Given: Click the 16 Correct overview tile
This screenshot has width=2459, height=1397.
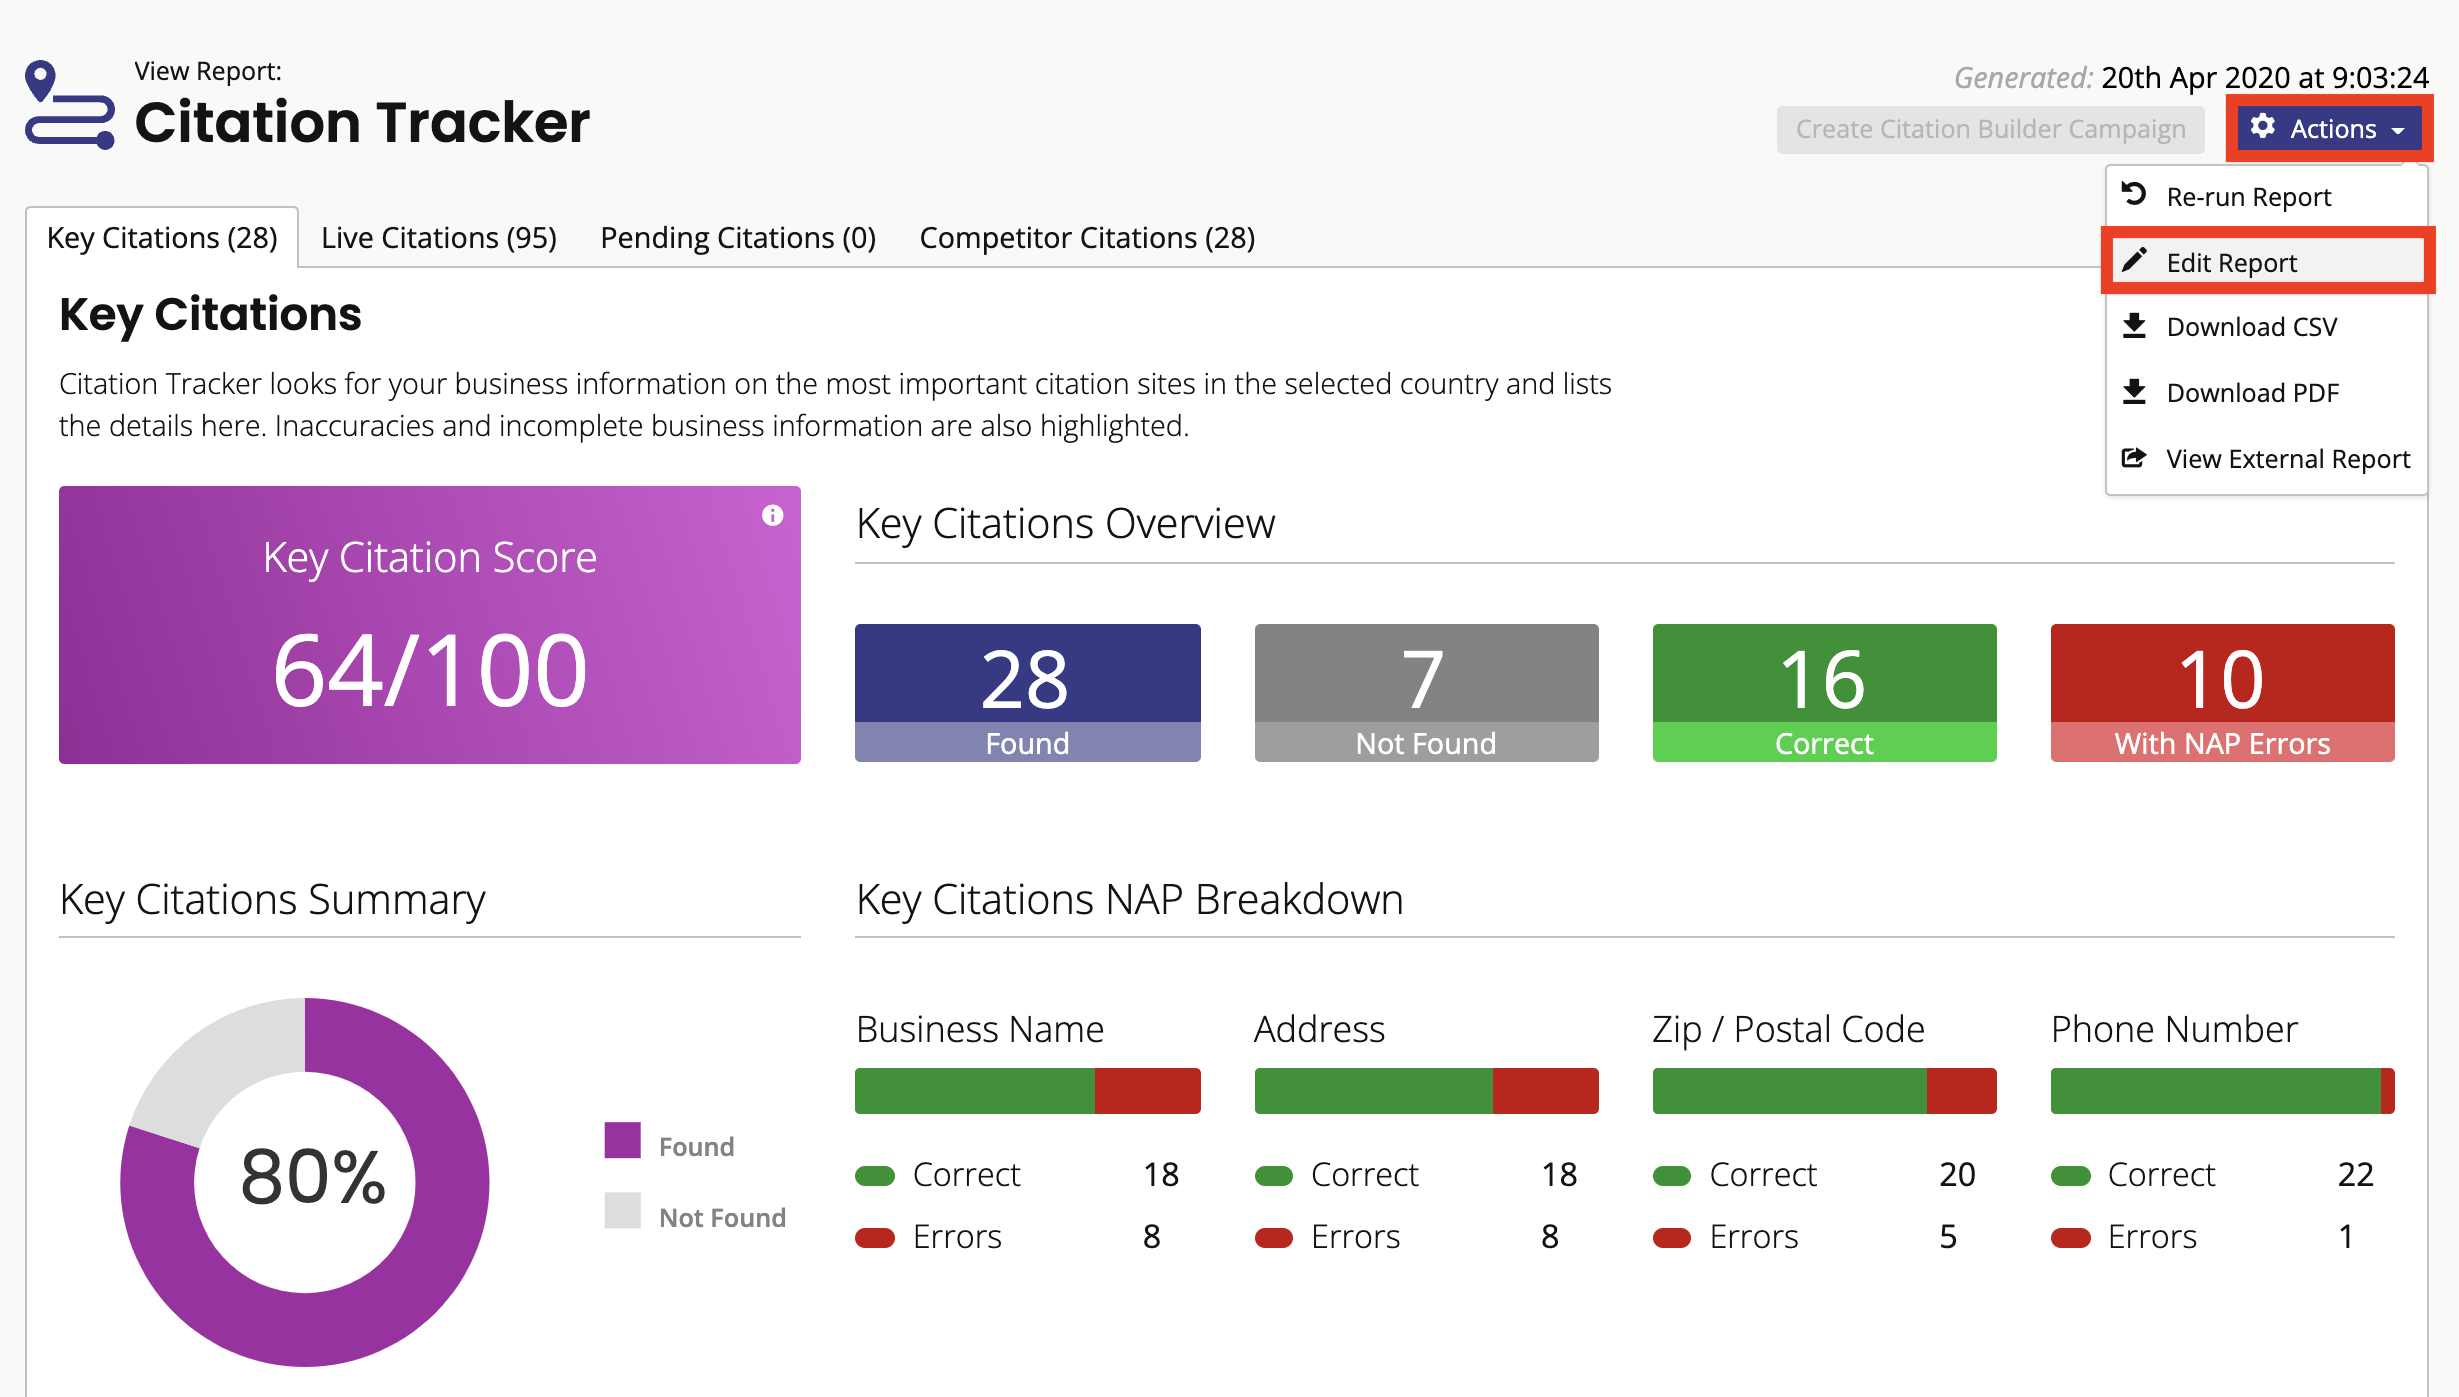Looking at the screenshot, I should (1824, 693).
